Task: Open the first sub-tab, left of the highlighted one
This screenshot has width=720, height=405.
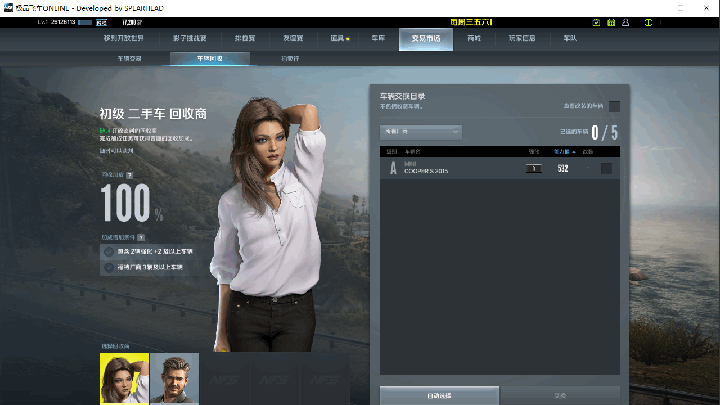Action: point(129,59)
